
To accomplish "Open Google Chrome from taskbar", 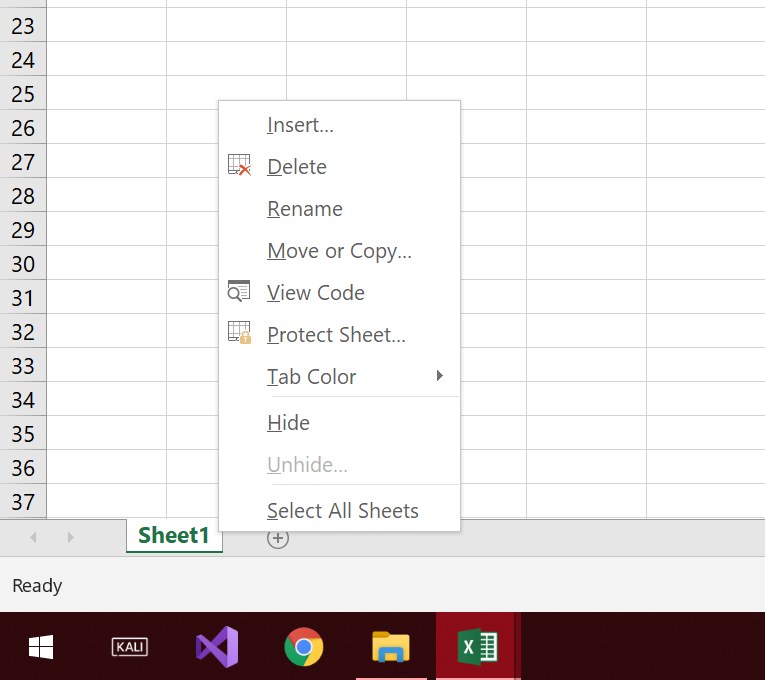I will tap(304, 647).
